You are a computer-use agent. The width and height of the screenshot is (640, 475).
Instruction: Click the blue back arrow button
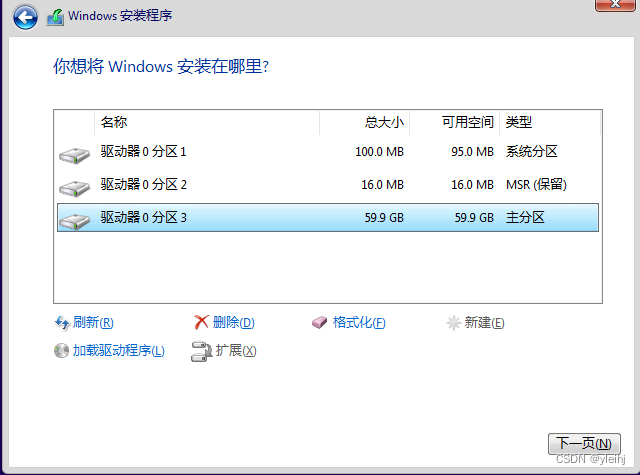pyautogui.click(x=25, y=17)
